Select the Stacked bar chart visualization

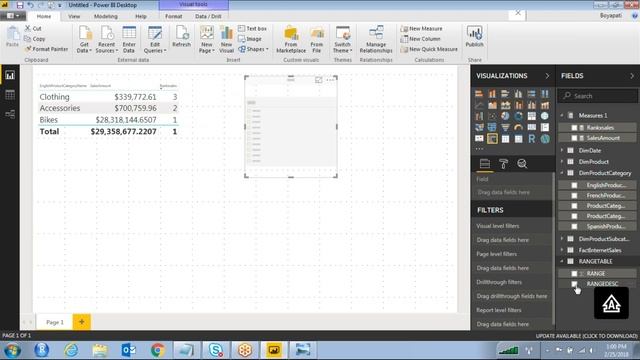click(479, 94)
